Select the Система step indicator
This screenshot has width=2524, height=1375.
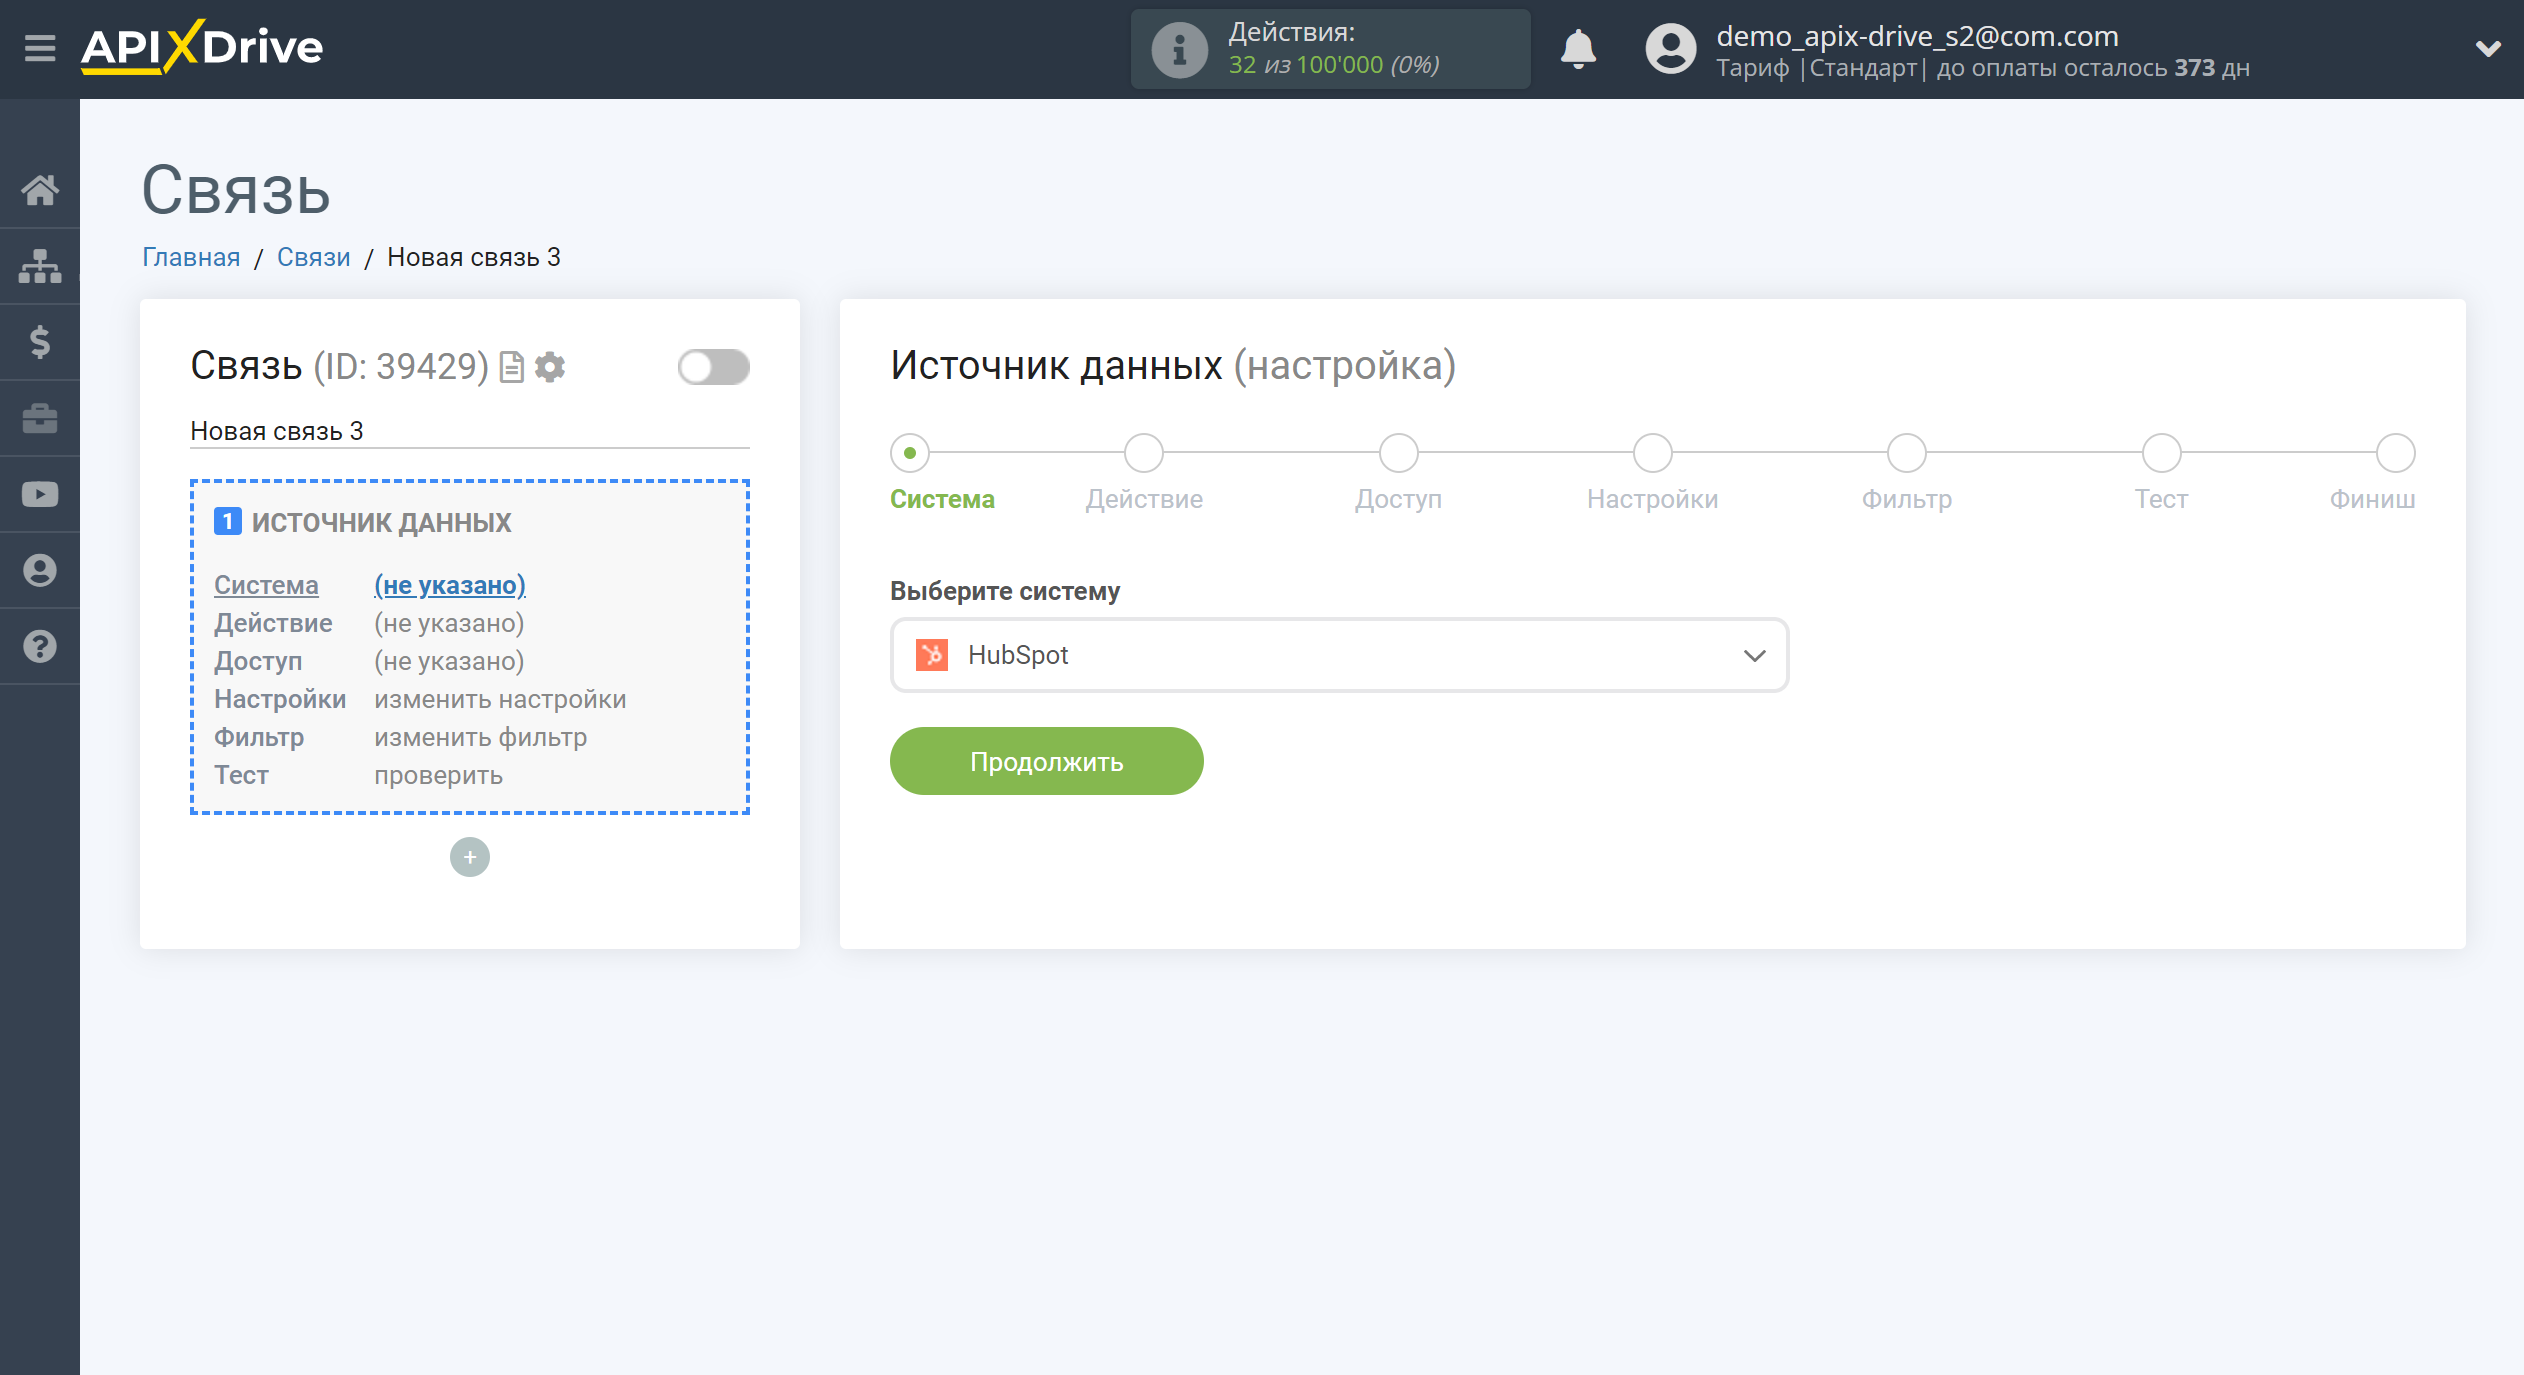coord(911,450)
